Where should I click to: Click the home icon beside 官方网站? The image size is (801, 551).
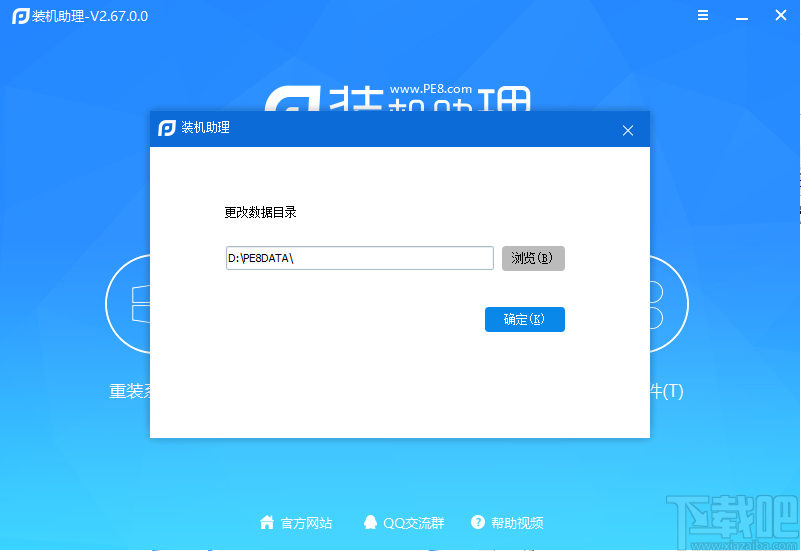click(267, 522)
